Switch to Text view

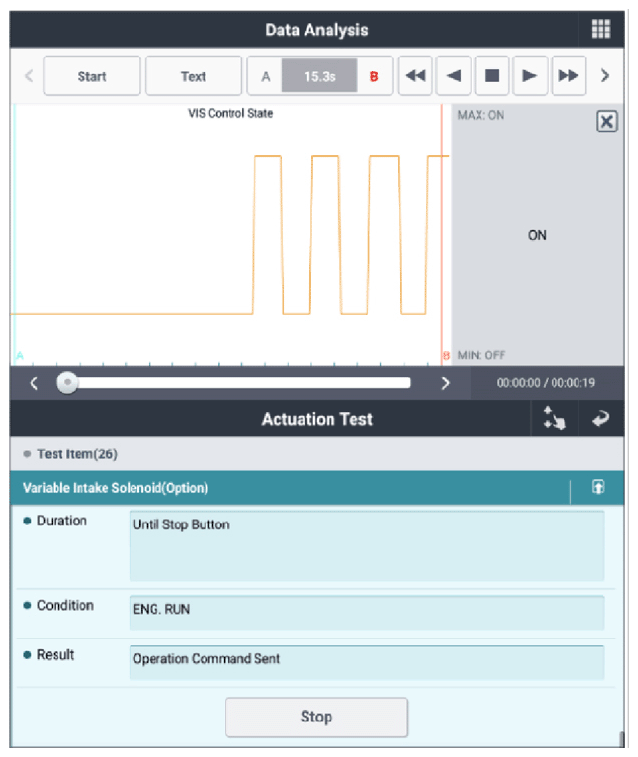coord(193,76)
